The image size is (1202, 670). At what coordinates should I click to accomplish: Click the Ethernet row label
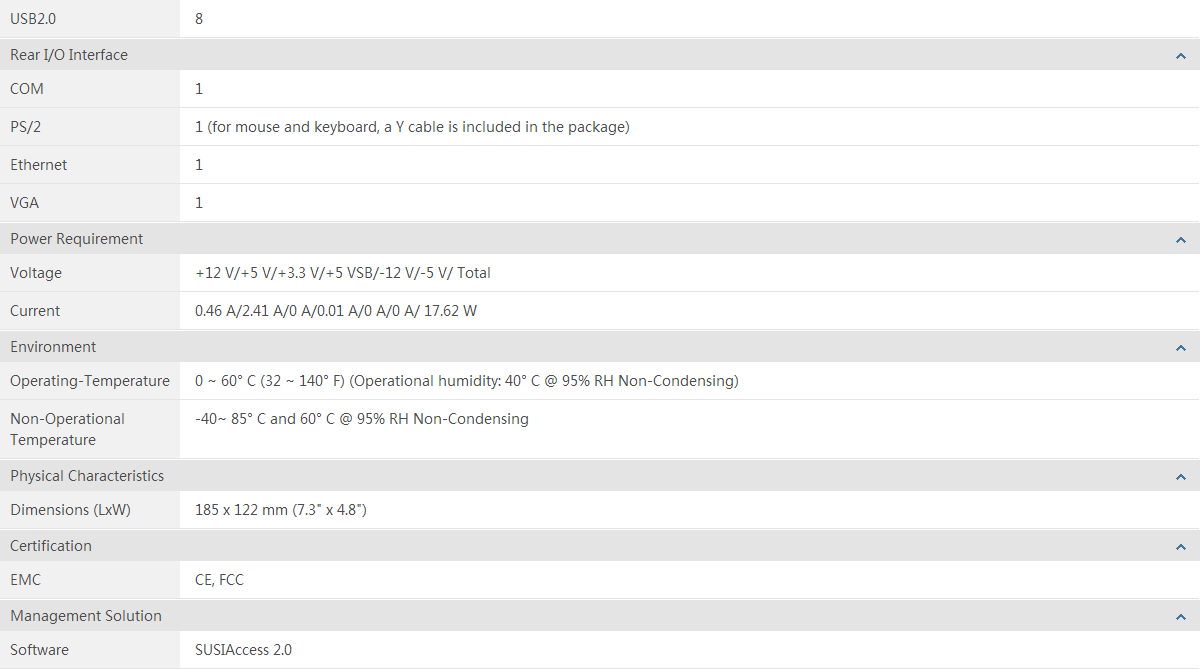coord(39,165)
